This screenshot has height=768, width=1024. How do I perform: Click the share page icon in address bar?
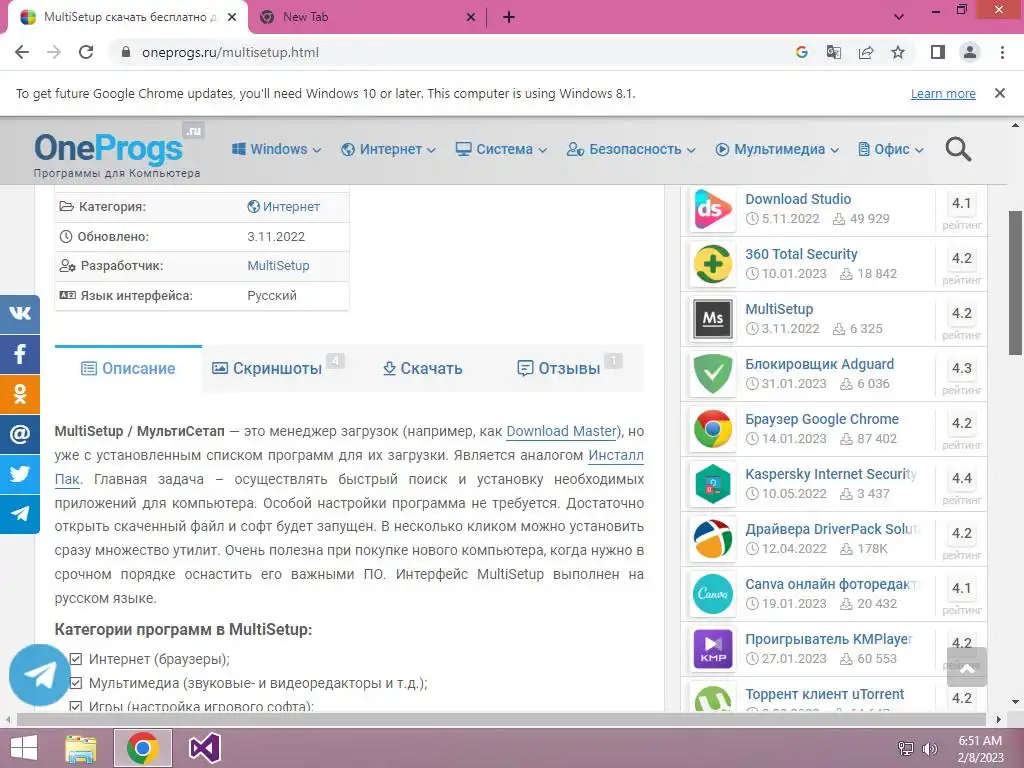pyautogui.click(x=866, y=52)
